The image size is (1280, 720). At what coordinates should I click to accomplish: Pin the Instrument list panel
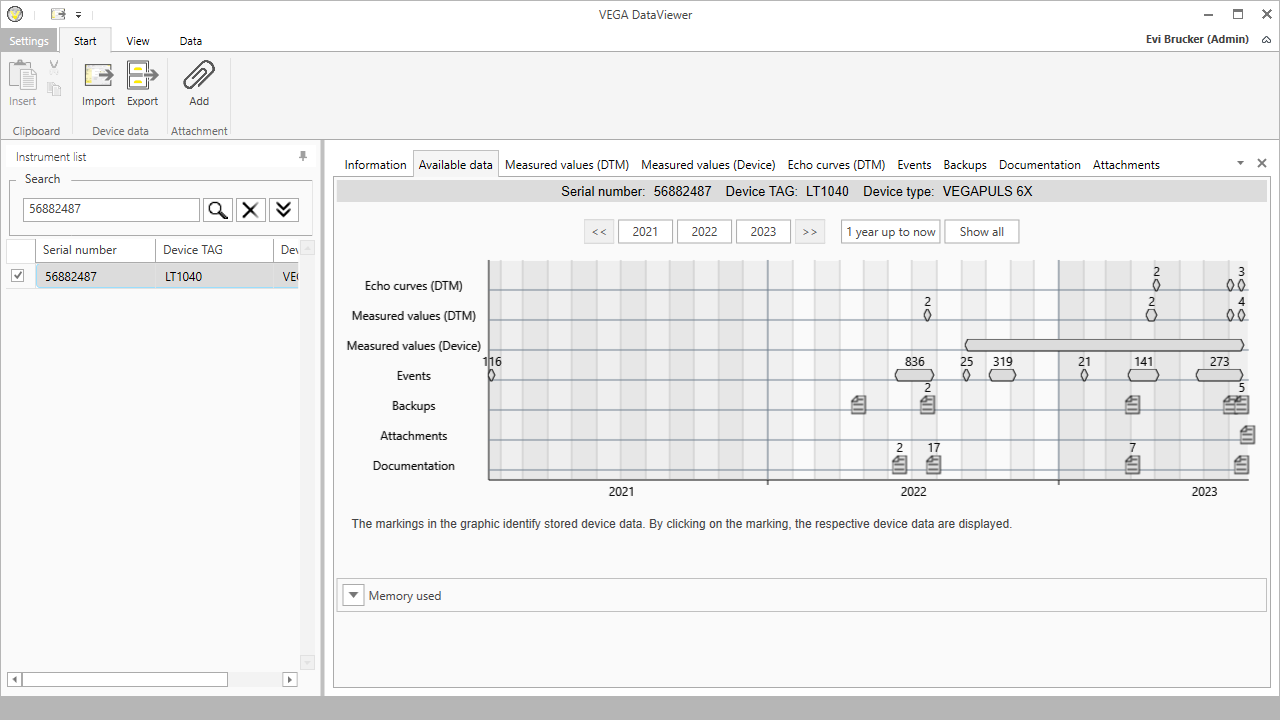pyautogui.click(x=303, y=157)
